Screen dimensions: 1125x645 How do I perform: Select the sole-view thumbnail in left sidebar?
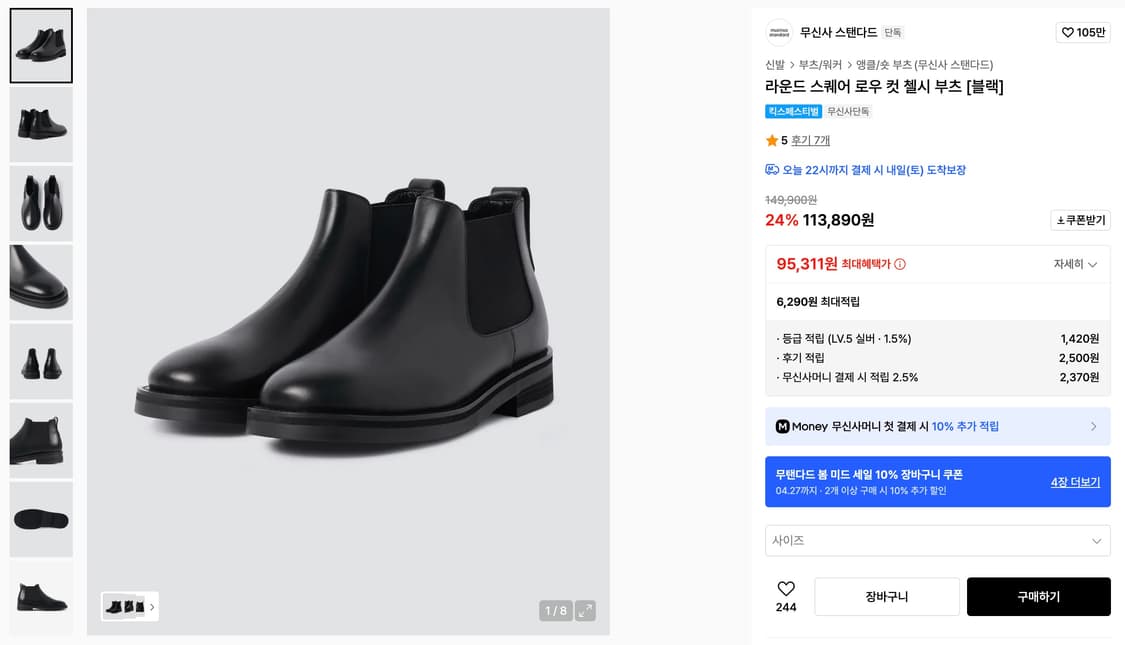[40, 519]
